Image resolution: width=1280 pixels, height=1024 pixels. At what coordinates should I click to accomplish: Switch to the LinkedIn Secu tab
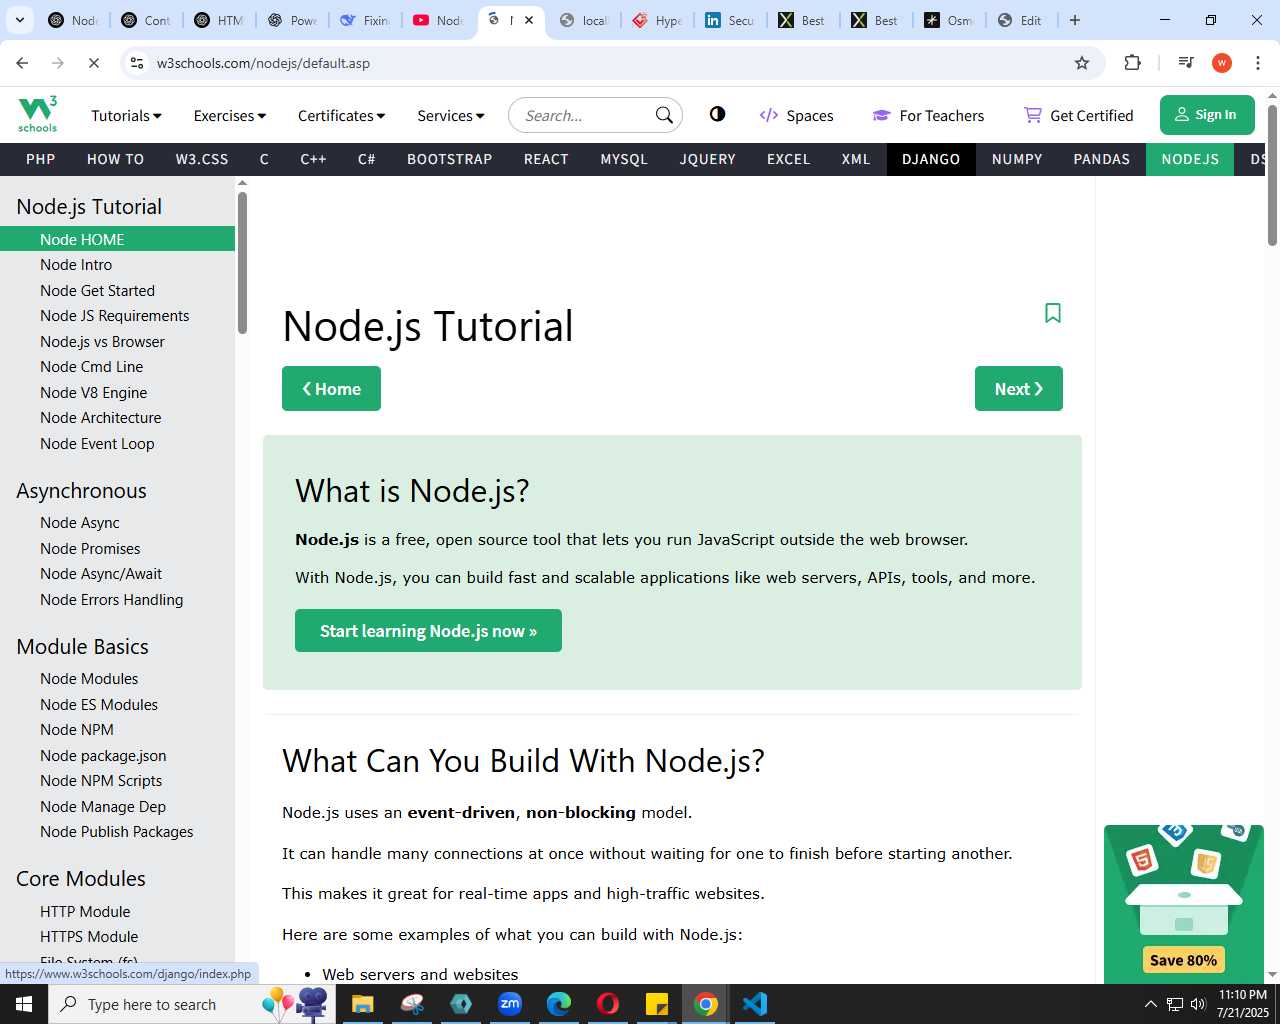click(x=730, y=20)
